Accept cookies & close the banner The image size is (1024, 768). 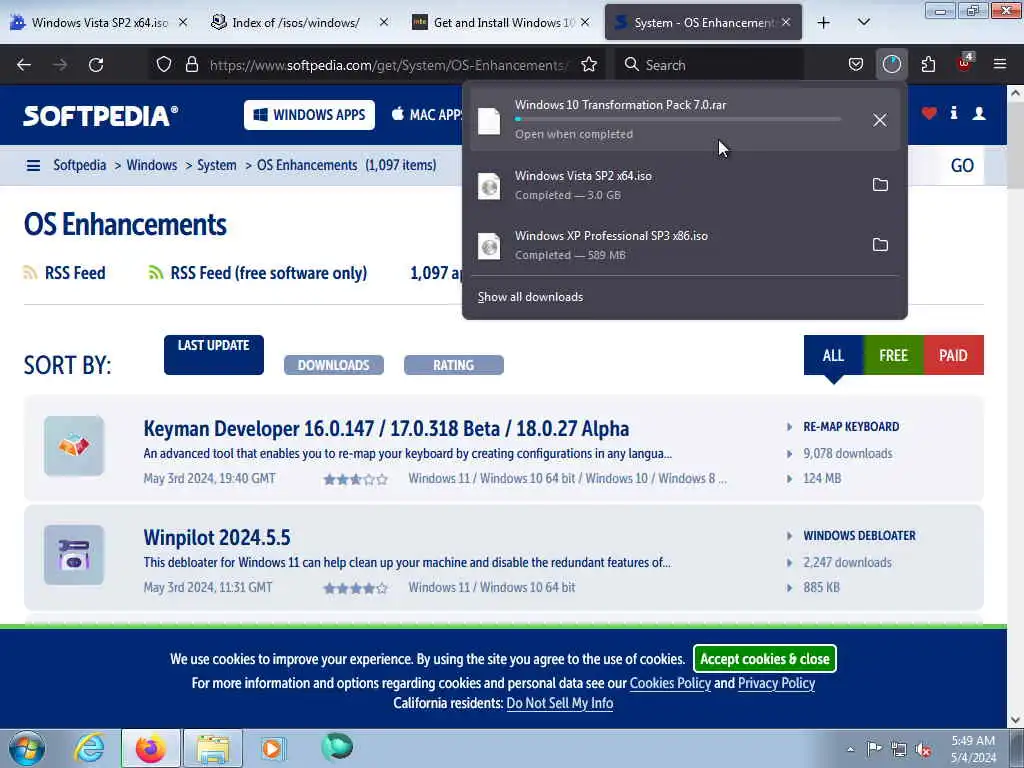pyautogui.click(x=765, y=658)
